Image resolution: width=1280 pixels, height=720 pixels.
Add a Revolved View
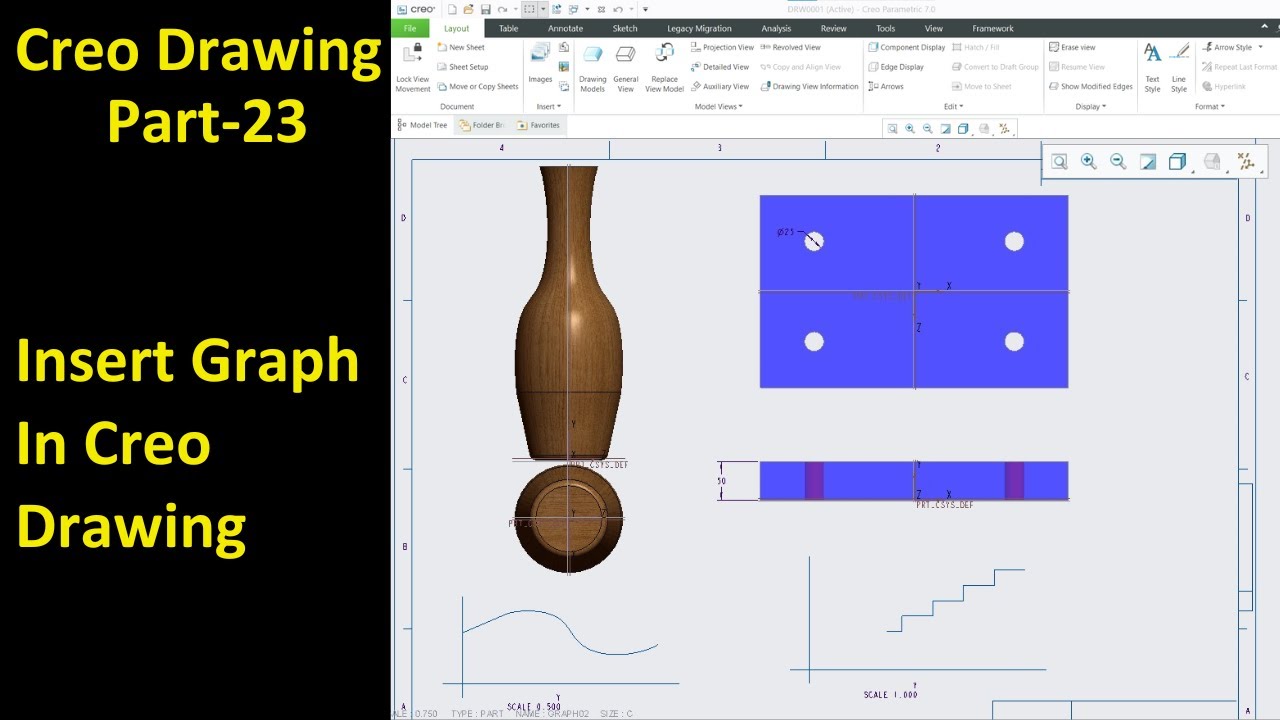coord(791,47)
